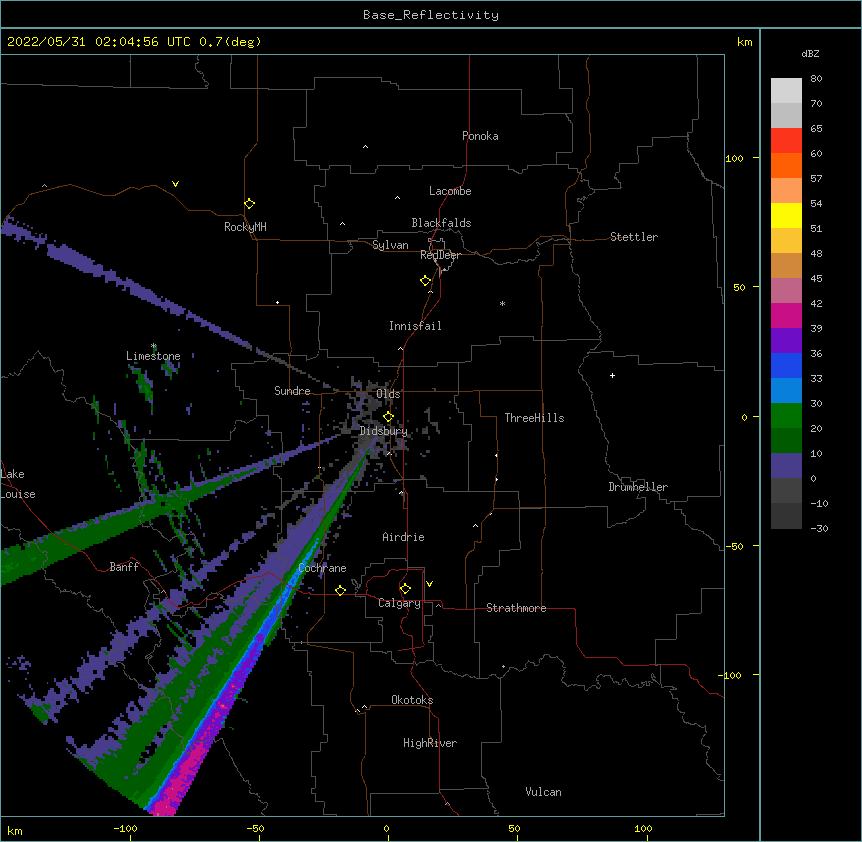Select the blue 33-36 dBZ legend swatch

(786, 365)
